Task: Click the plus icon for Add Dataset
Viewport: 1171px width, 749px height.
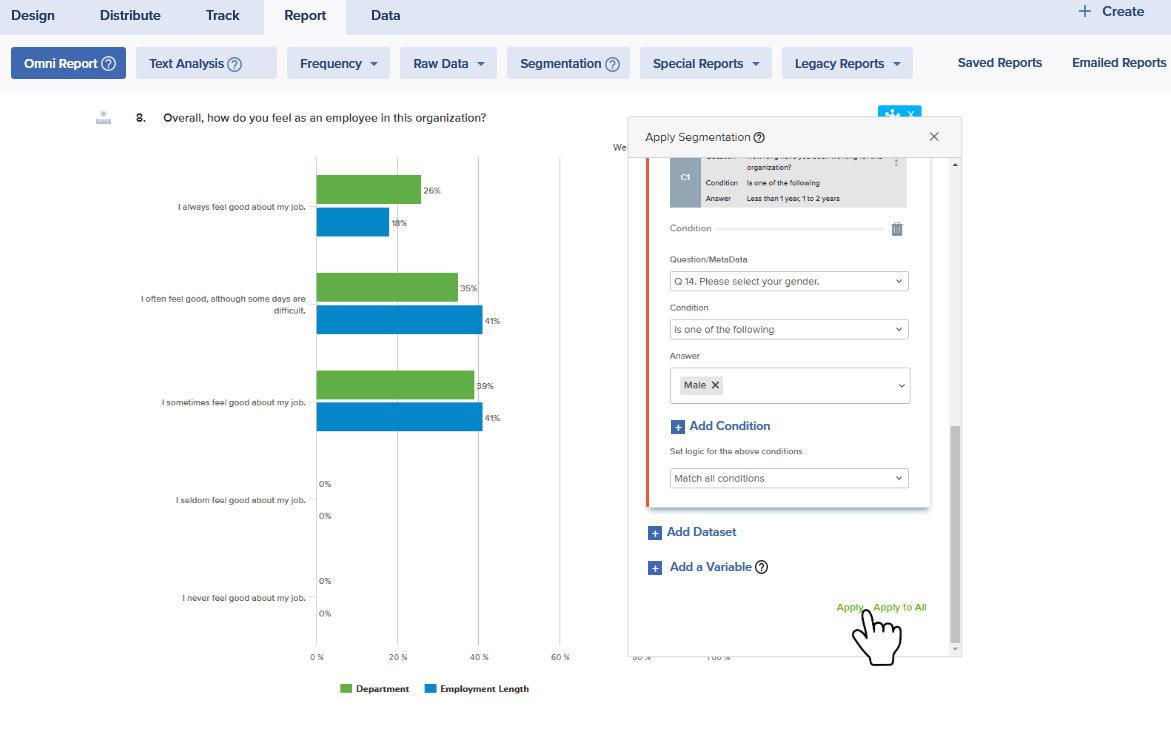Action: coord(655,533)
